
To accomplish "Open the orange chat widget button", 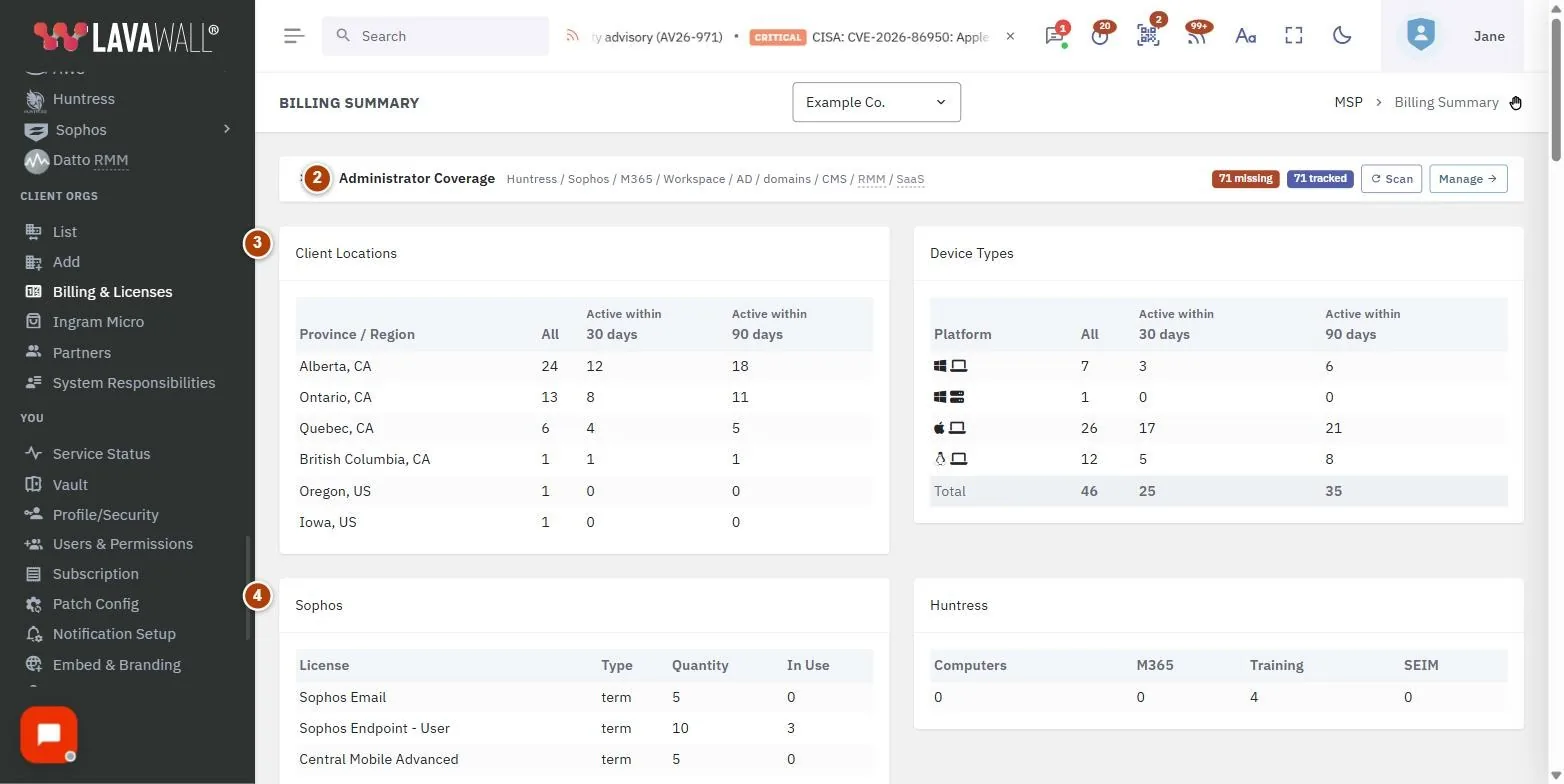I will pyautogui.click(x=49, y=735).
